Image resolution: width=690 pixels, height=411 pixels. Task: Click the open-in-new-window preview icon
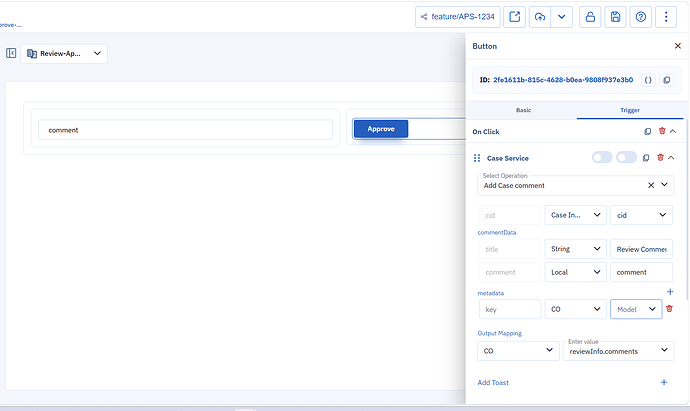pos(514,17)
